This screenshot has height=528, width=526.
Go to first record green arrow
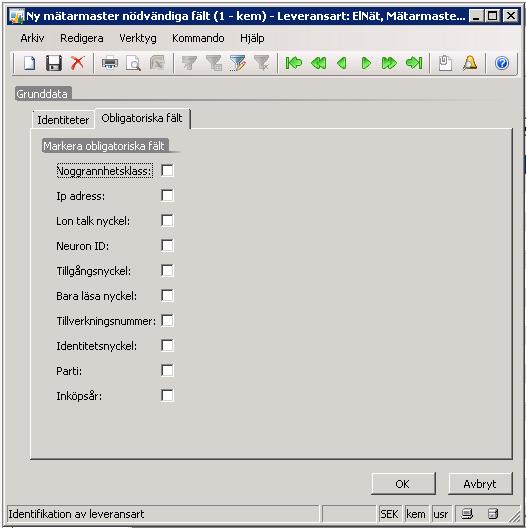(x=294, y=63)
